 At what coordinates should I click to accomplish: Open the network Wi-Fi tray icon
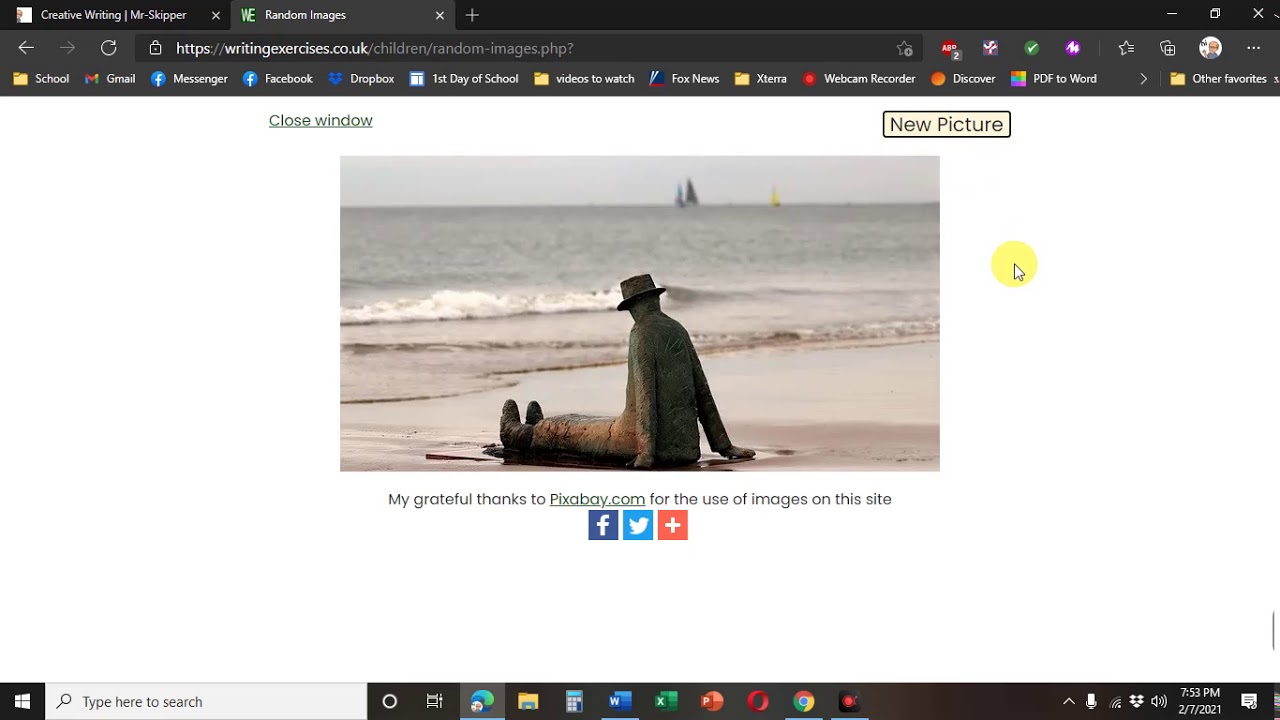pyautogui.click(x=1115, y=701)
